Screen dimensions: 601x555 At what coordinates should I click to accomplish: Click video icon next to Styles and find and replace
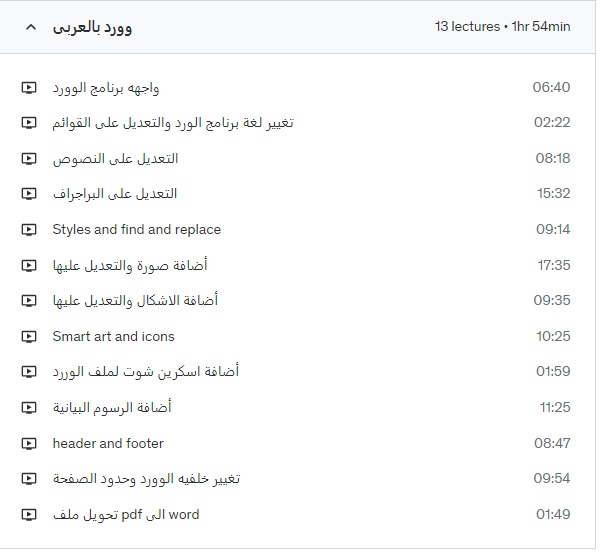point(29,230)
